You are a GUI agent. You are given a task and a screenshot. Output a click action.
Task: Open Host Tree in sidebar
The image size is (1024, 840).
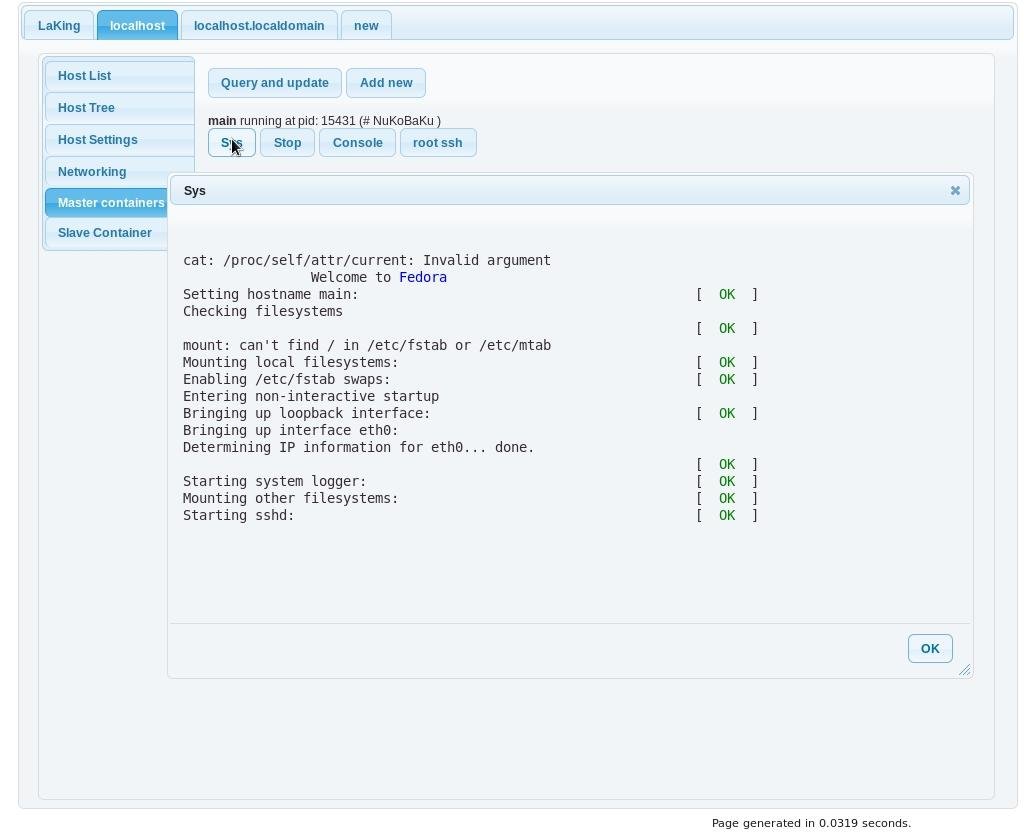120,108
